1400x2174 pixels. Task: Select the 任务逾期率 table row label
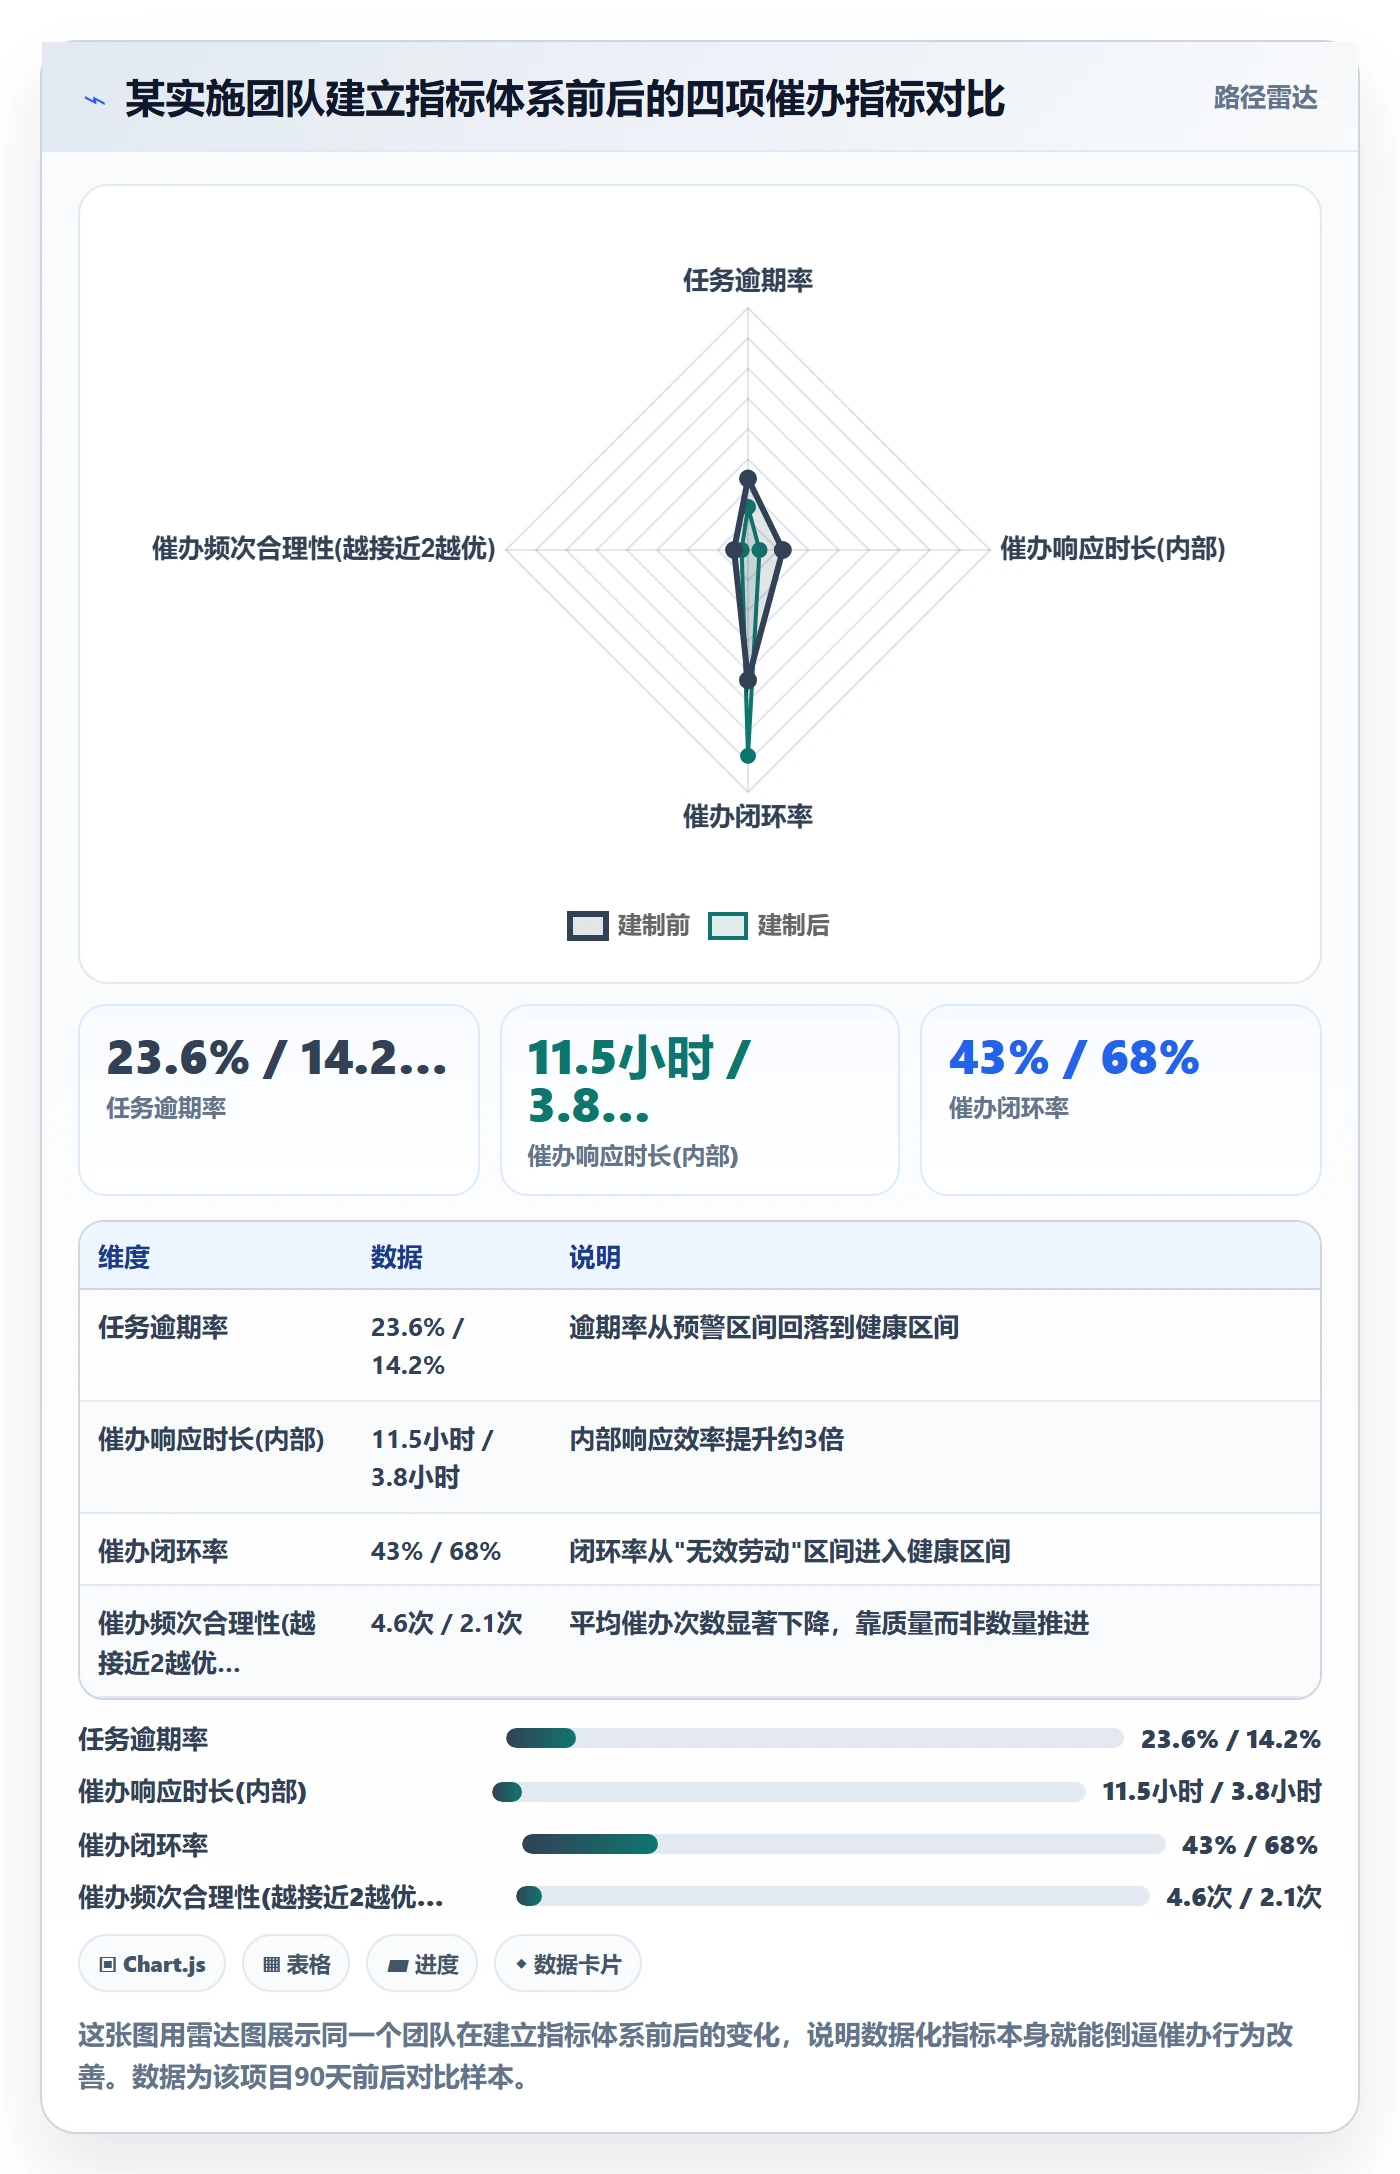click(163, 1328)
